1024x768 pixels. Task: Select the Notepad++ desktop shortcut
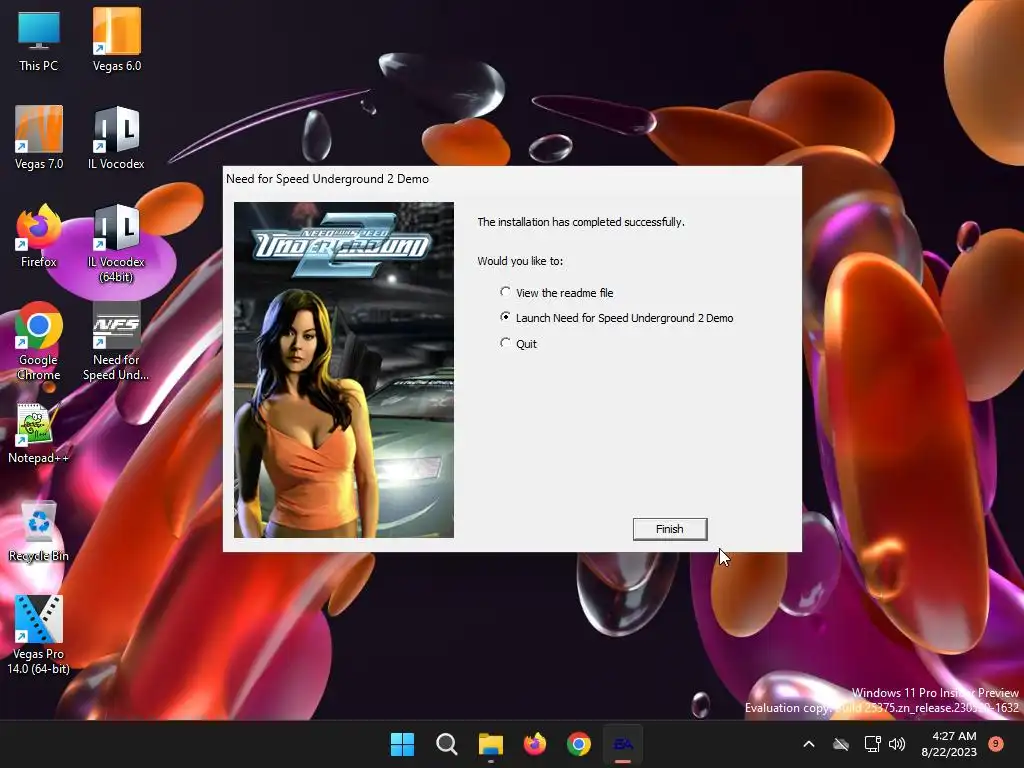(39, 433)
